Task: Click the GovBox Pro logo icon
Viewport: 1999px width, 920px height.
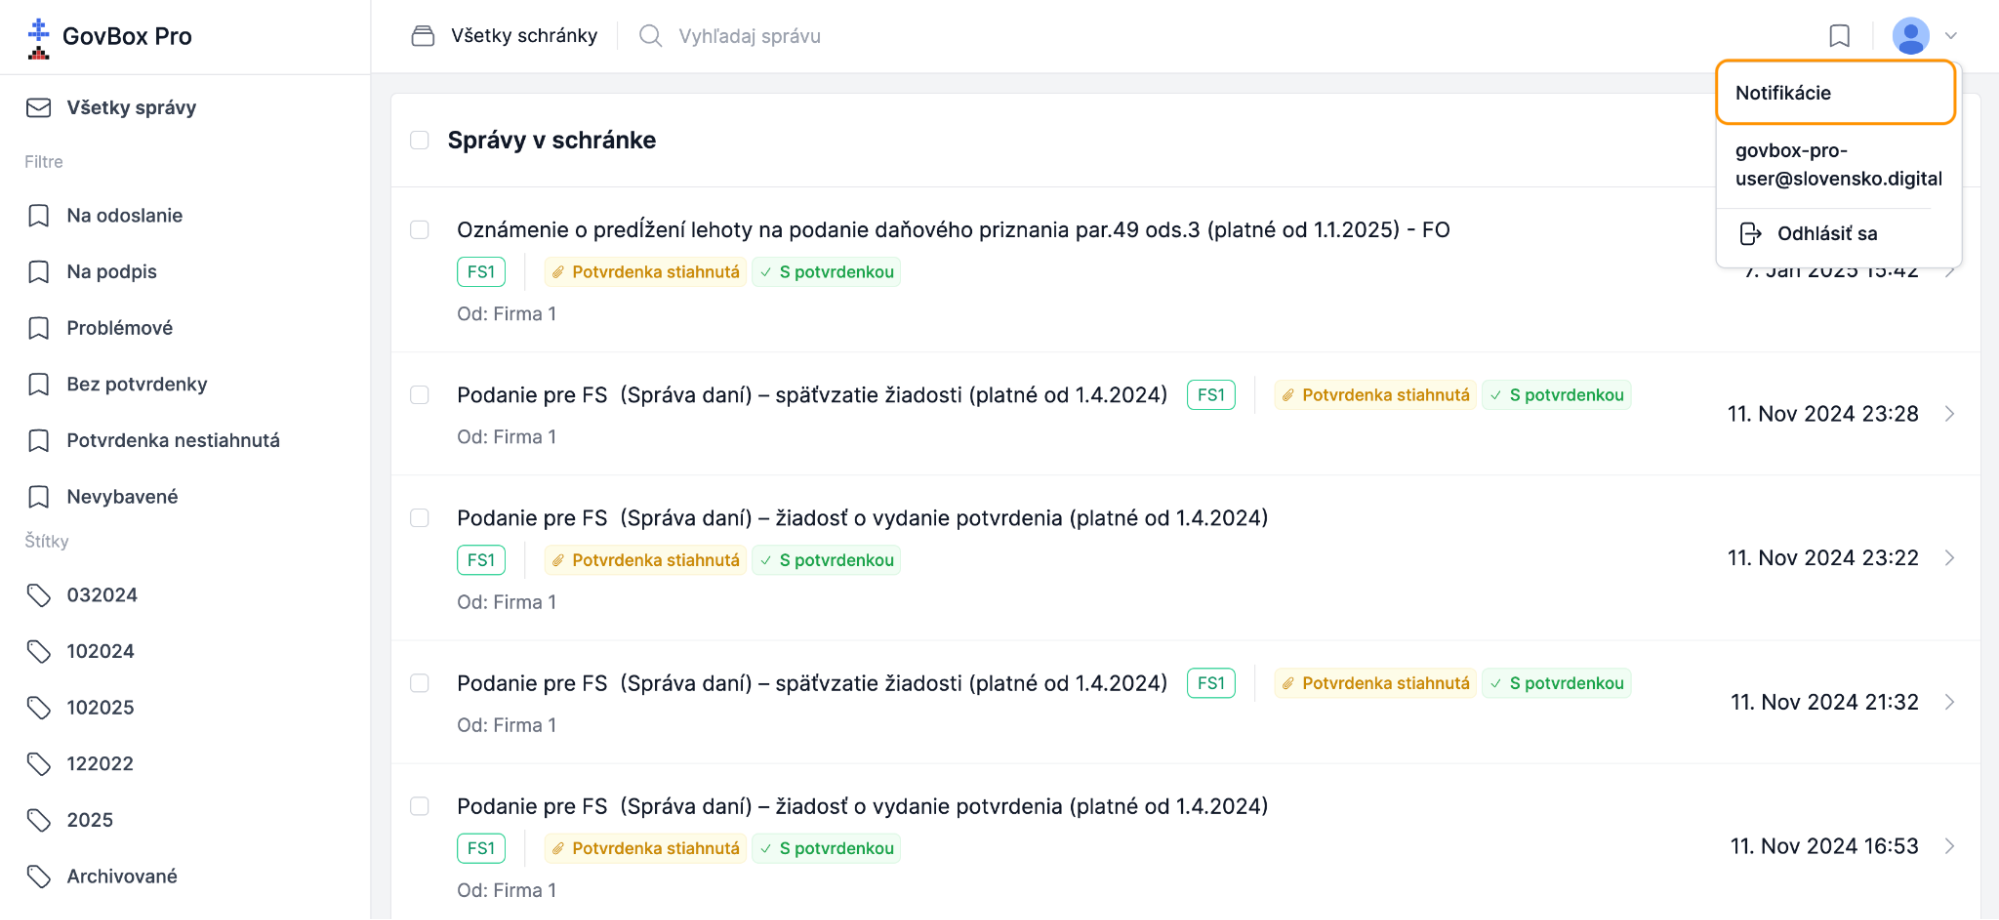Action: (38, 37)
